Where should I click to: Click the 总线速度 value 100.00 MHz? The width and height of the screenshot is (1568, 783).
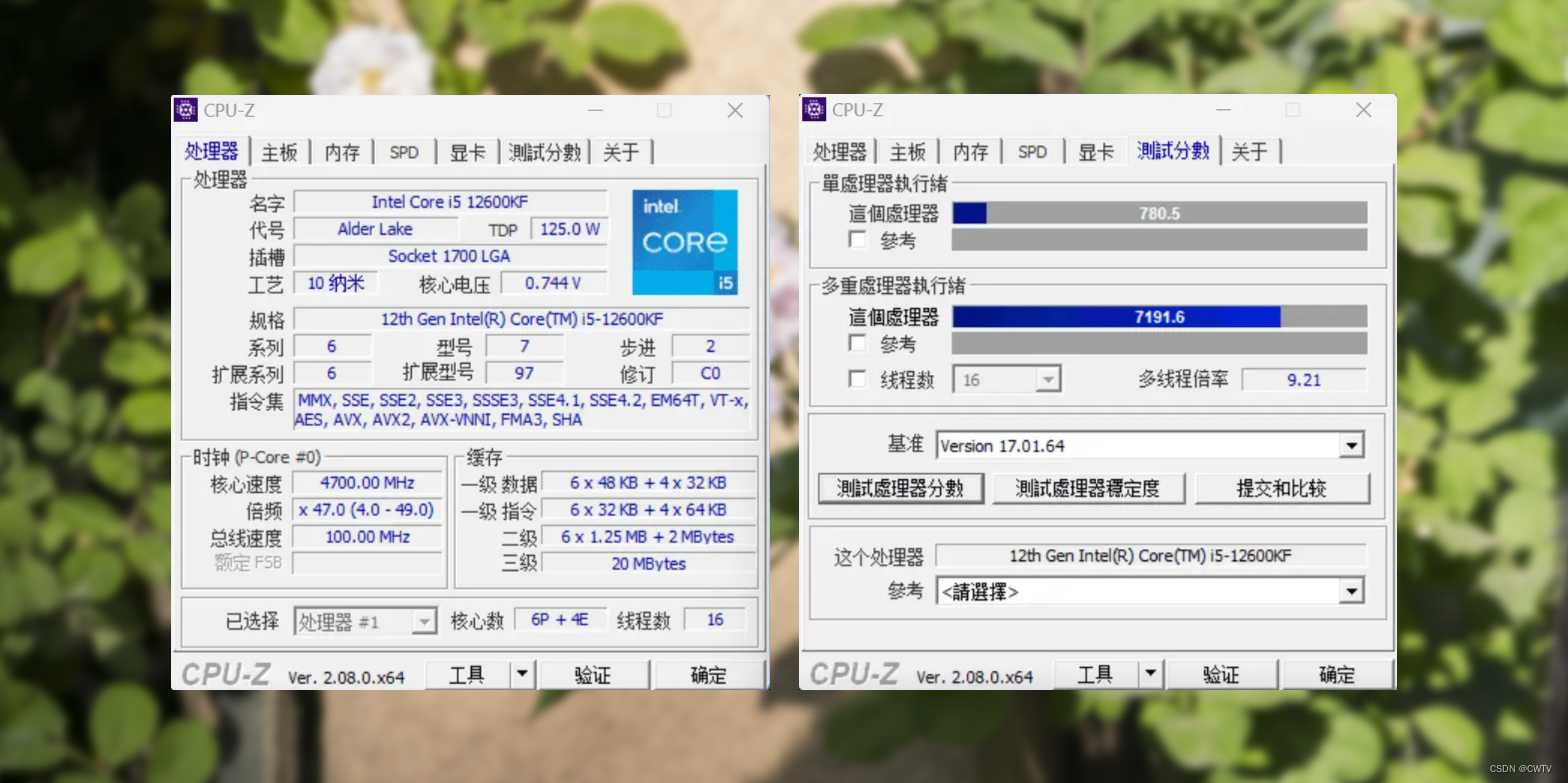point(367,537)
